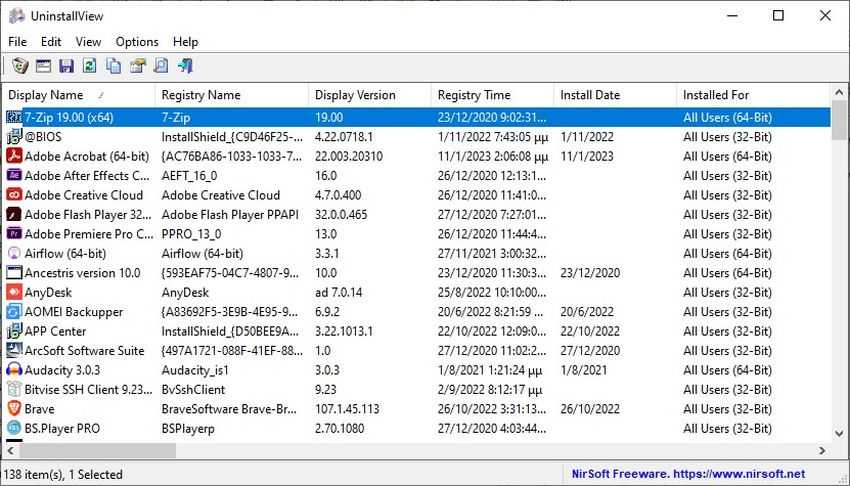Click the '138 item(s), 1 Selected' status text
This screenshot has height=486, width=850.
[x=63, y=474]
